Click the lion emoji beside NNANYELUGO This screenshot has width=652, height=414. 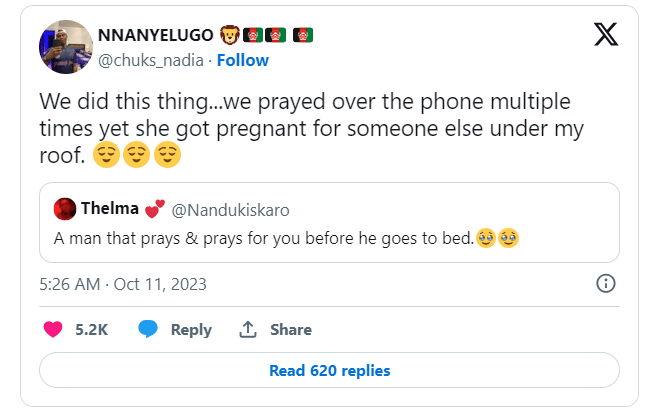[229, 36]
